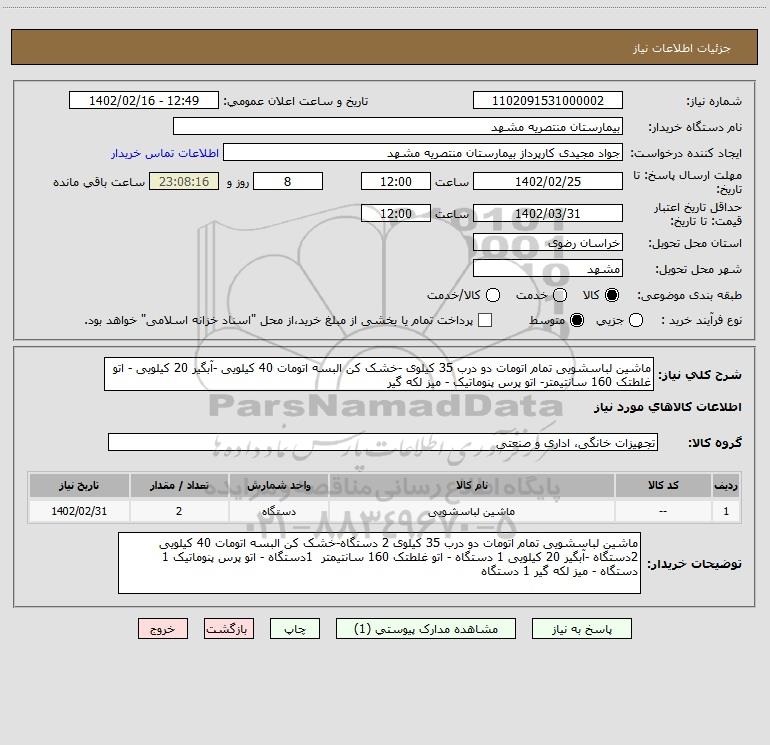The height and width of the screenshot is (745, 770).
Task: Click مشاهده مدارک پیوستی (1) button
Action: [426, 629]
